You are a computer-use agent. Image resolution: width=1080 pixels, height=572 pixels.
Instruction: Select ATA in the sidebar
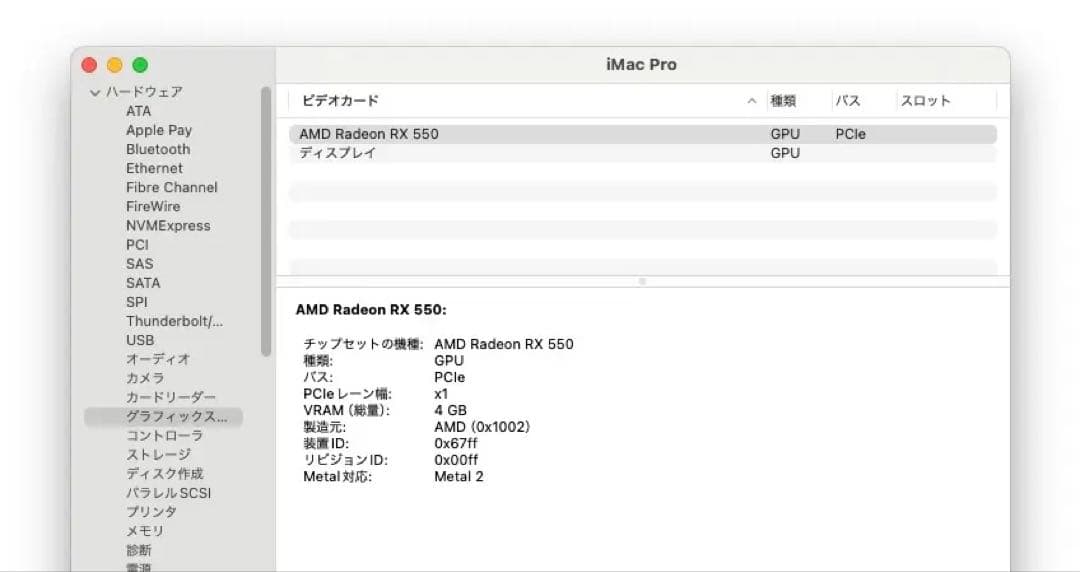(x=138, y=111)
